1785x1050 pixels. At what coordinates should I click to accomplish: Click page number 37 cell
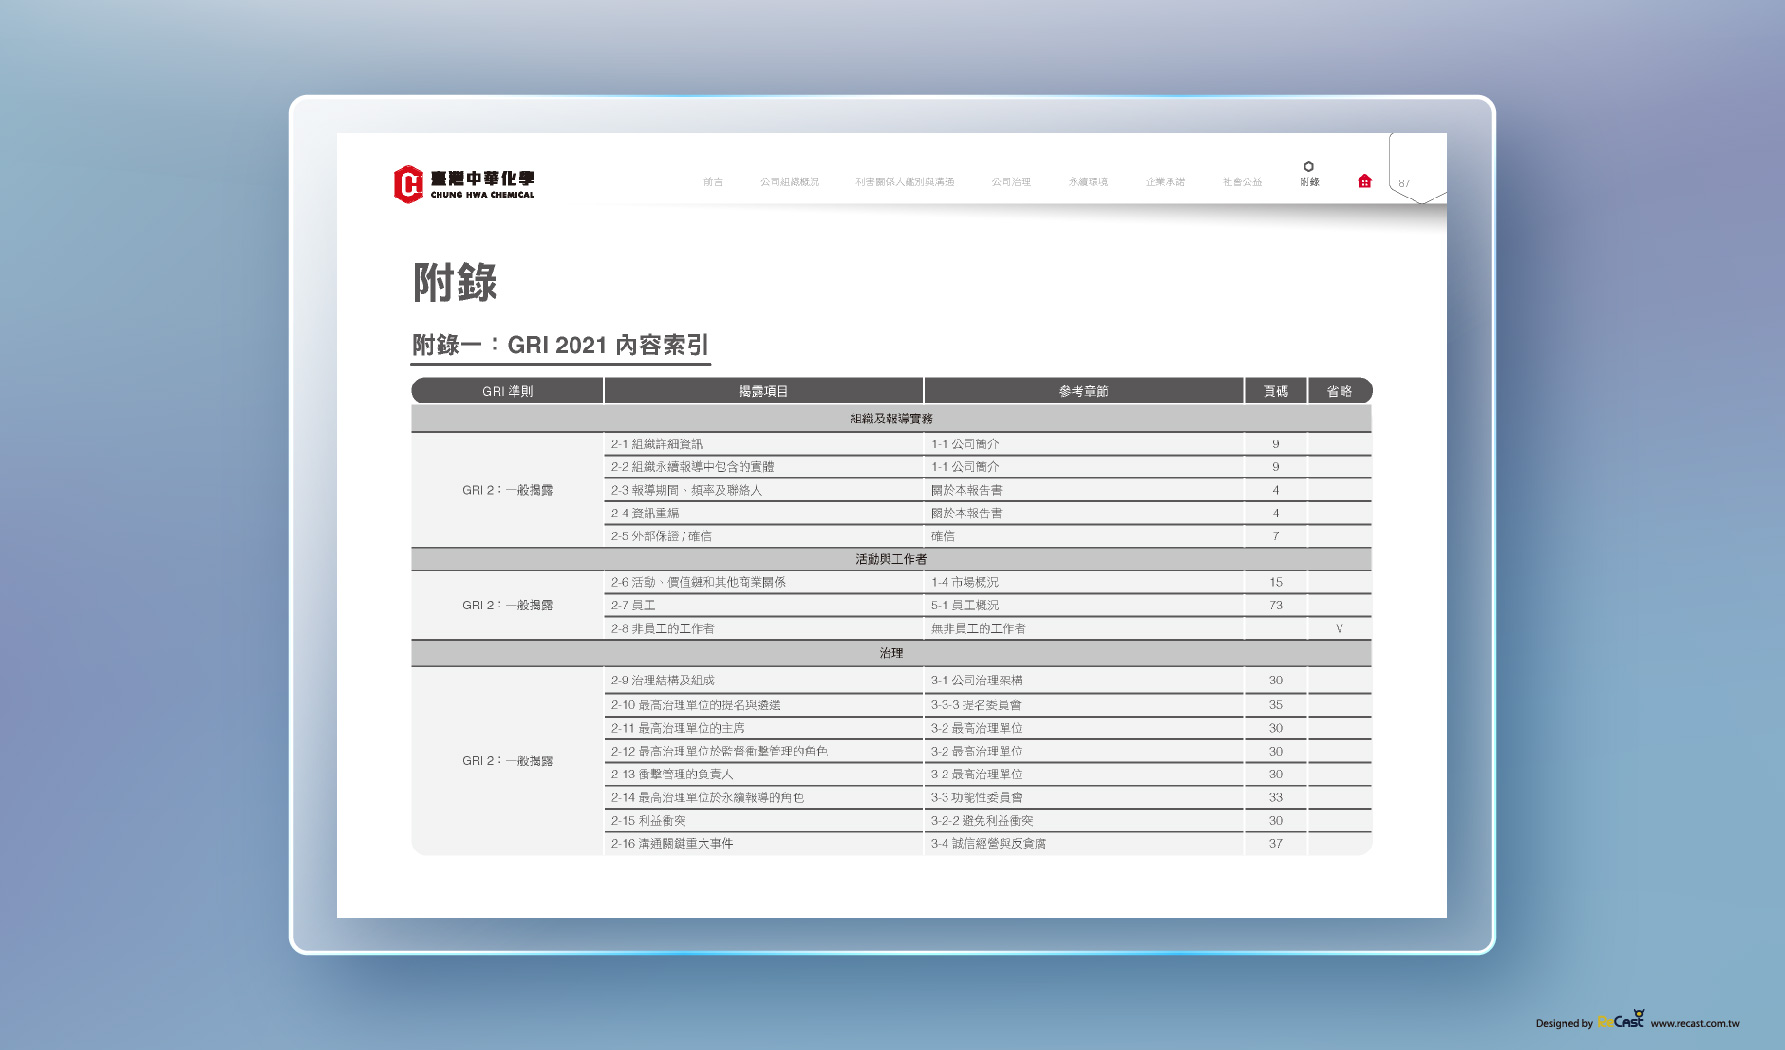[x=1276, y=844]
